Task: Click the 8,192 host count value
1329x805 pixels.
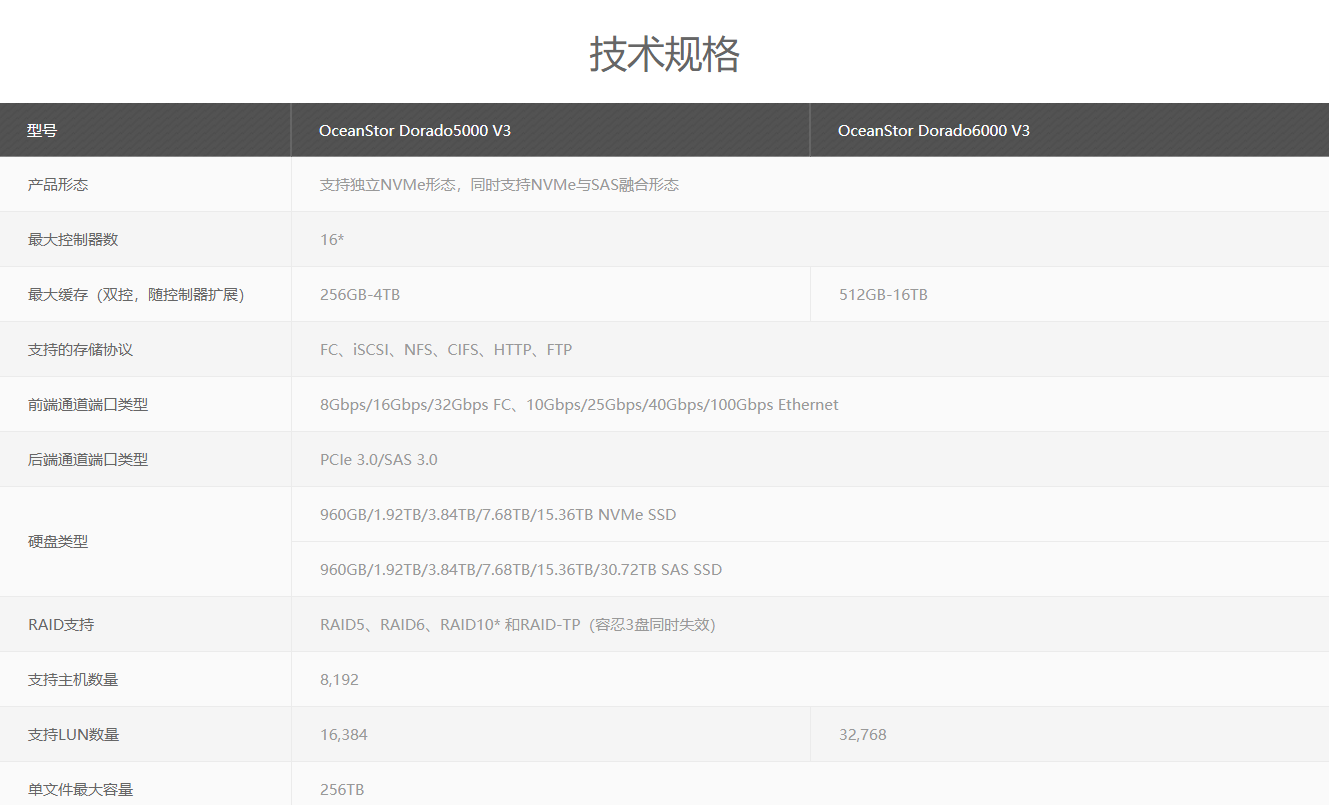Action: [339, 680]
